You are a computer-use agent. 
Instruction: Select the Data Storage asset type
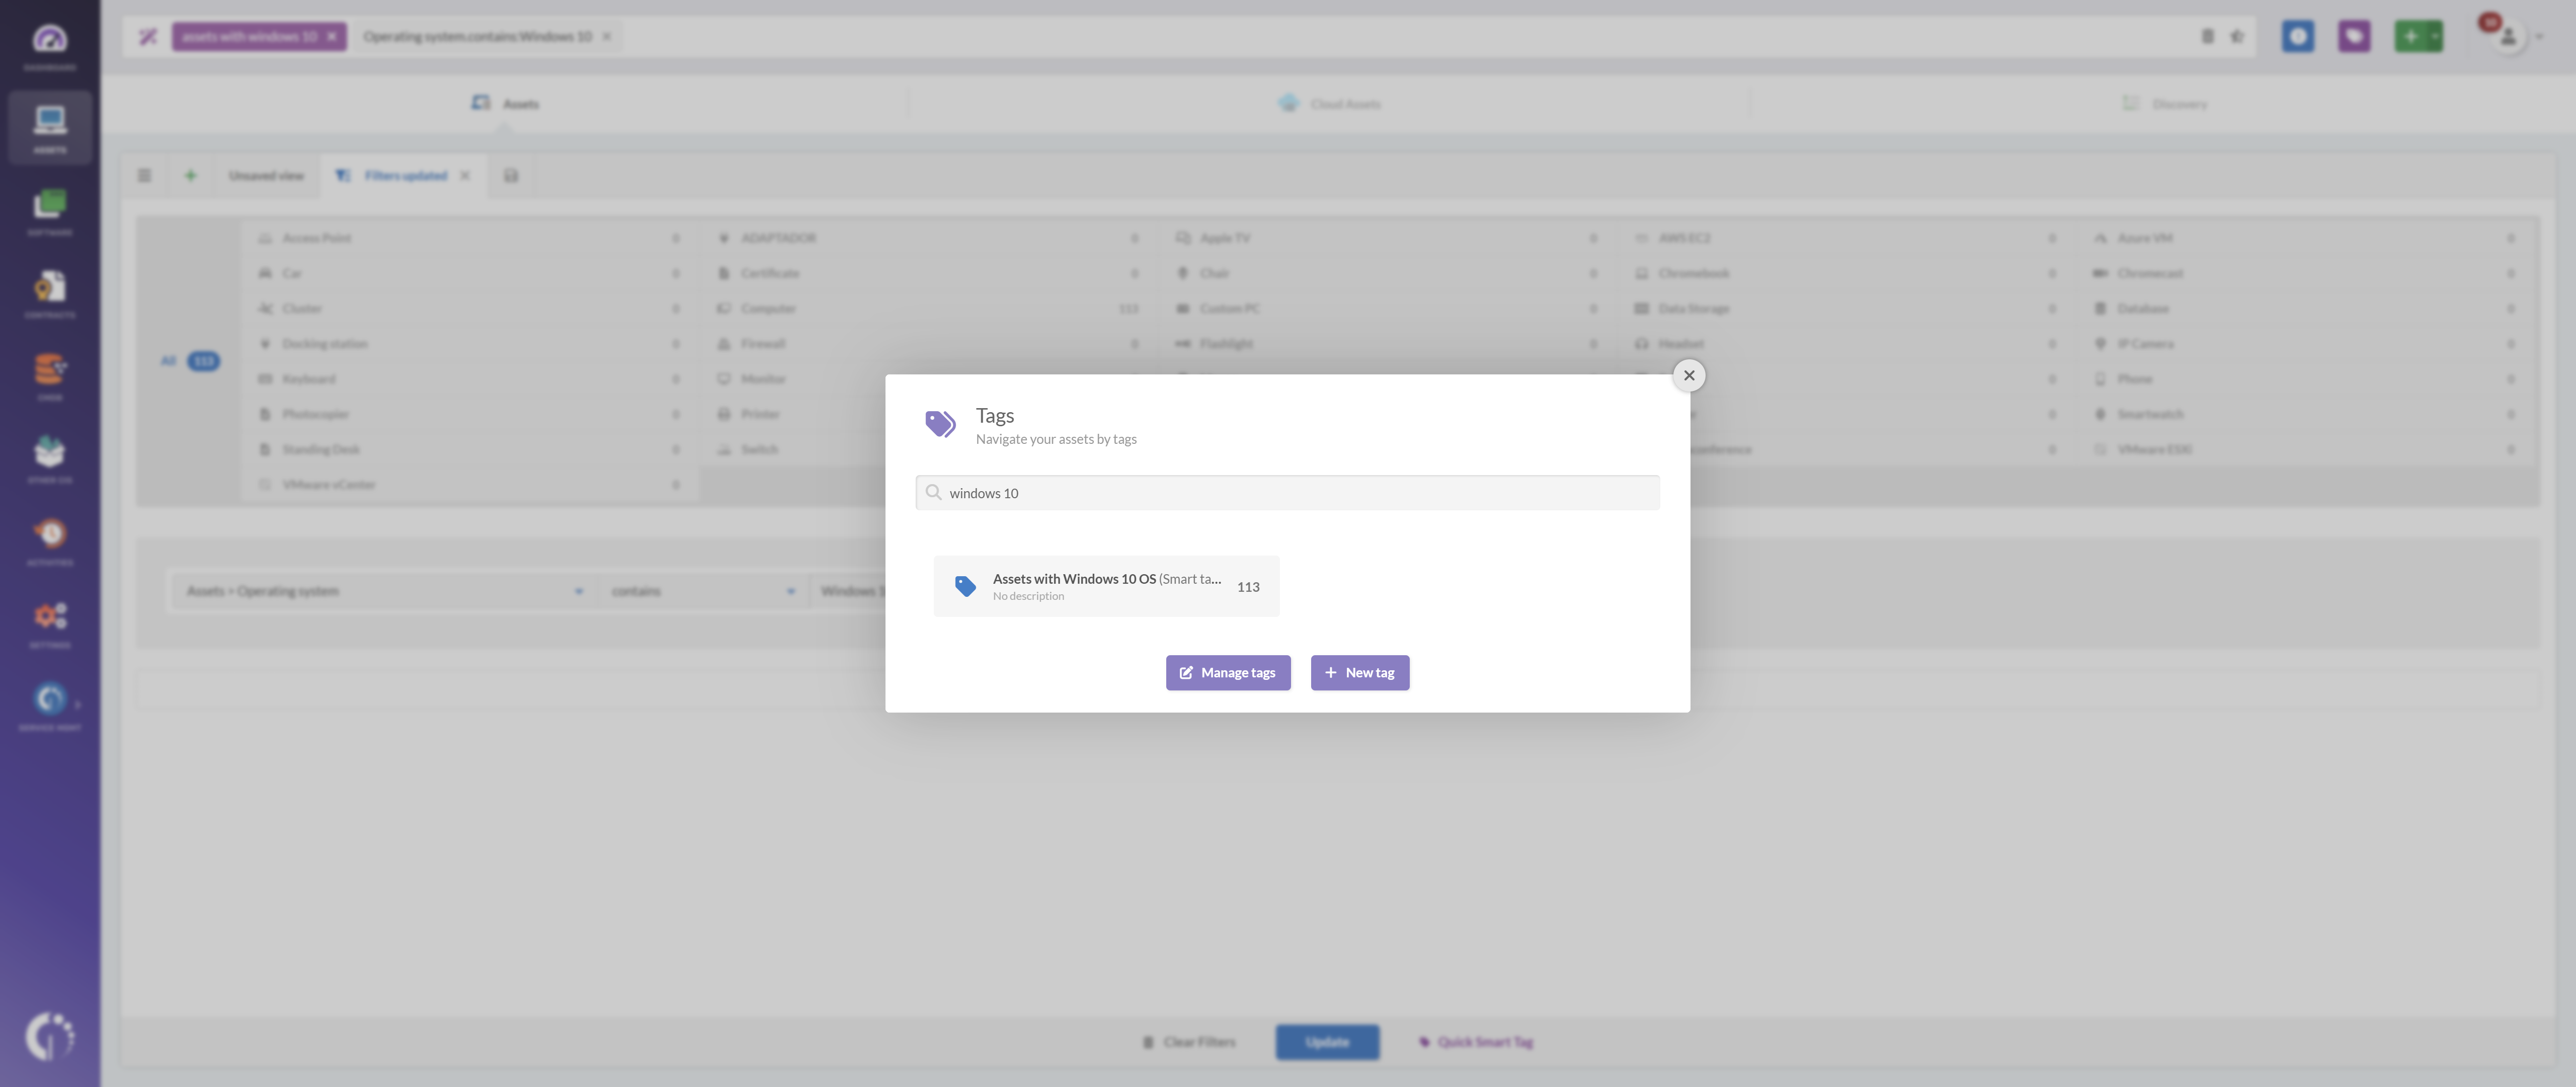1845,309
